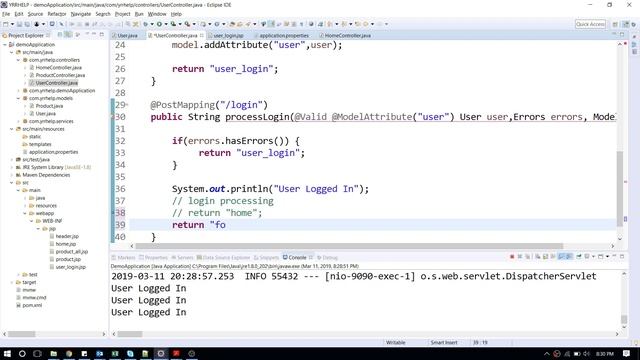The height and width of the screenshot is (360, 640).
Task: Switch to the Java EE perspective icon
Action: click(625, 24)
